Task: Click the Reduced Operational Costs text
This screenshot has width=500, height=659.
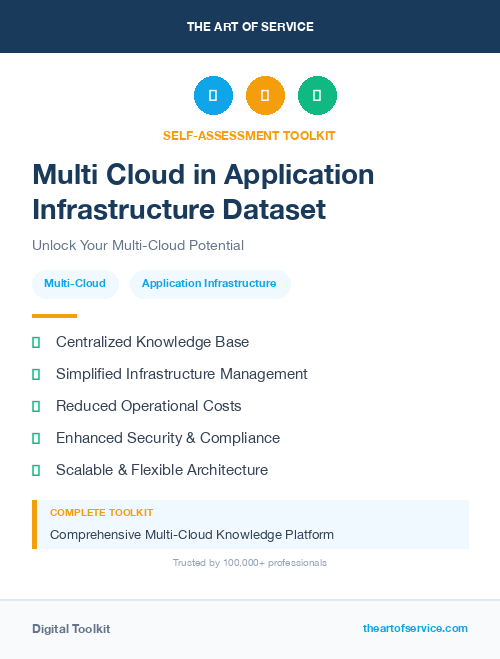Action: tap(149, 406)
